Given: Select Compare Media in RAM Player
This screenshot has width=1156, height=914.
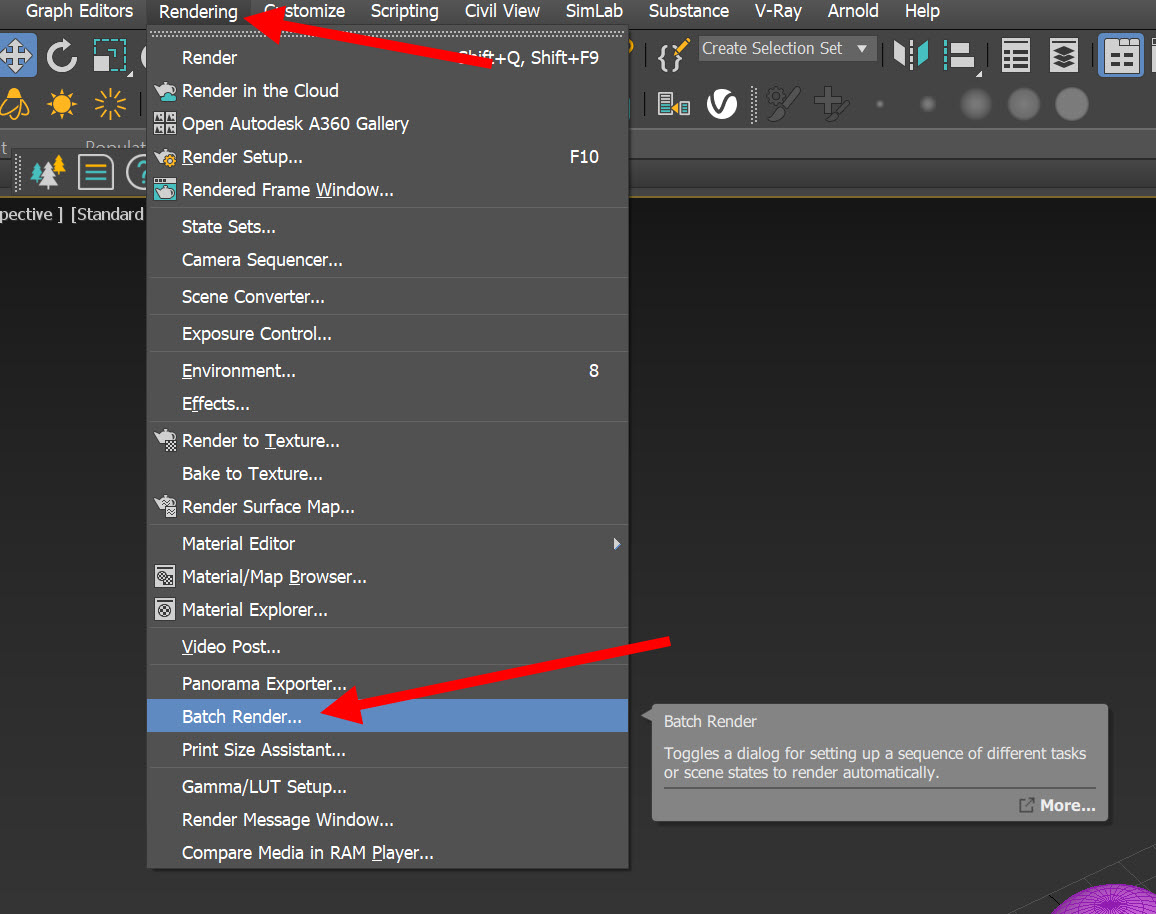Looking at the screenshot, I should coord(388,853).
